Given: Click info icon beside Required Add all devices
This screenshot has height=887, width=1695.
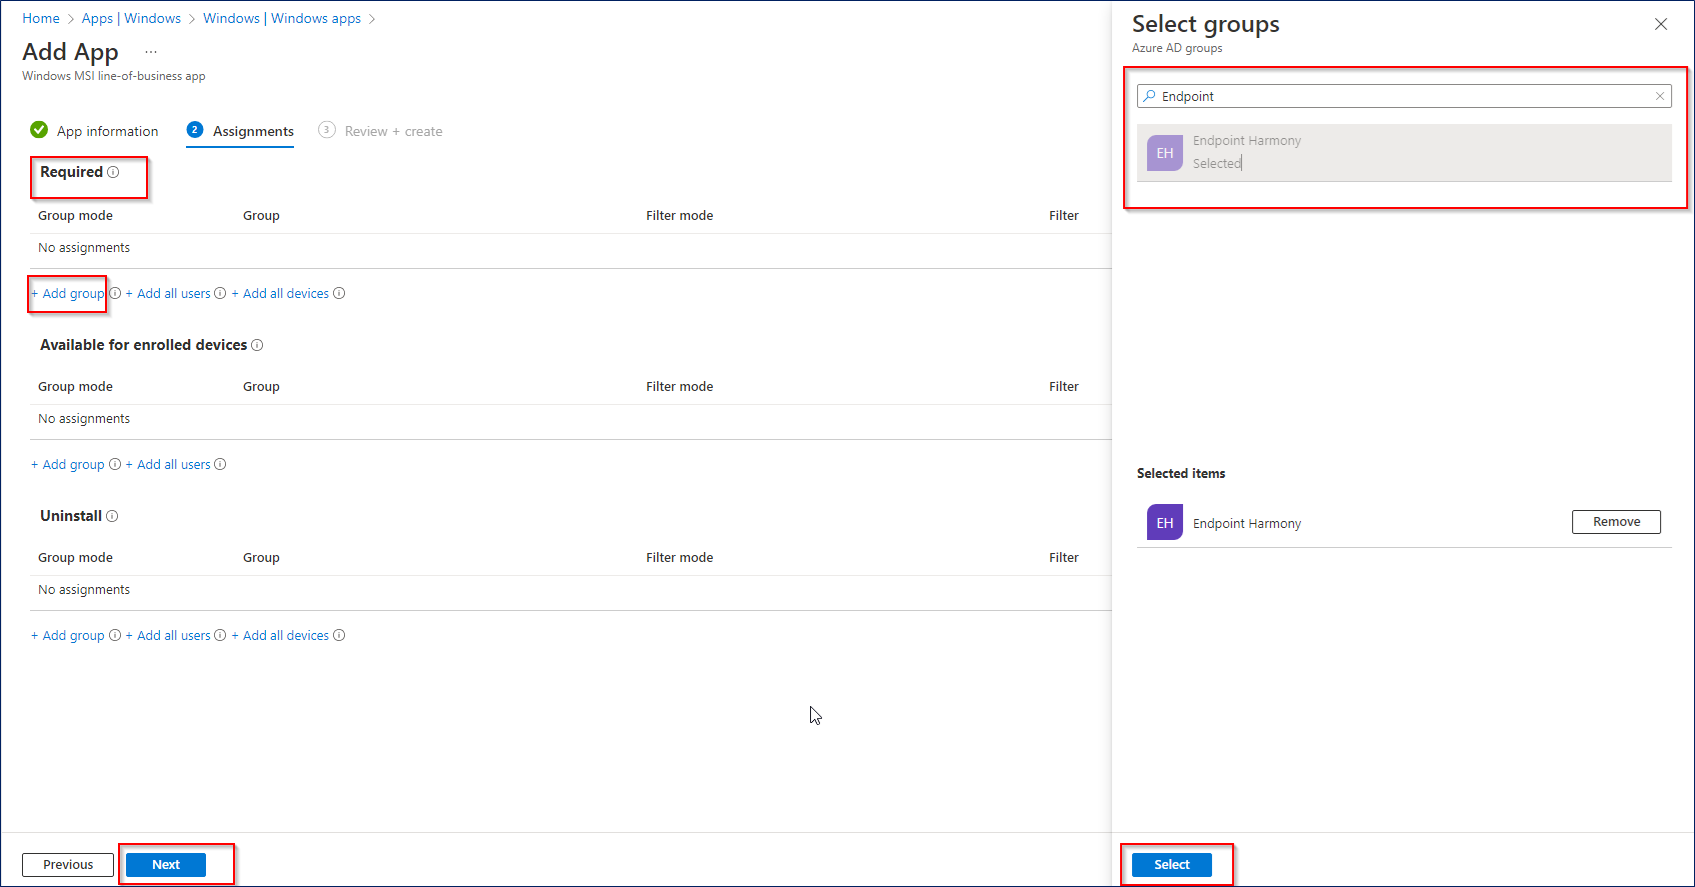Looking at the screenshot, I should (339, 293).
